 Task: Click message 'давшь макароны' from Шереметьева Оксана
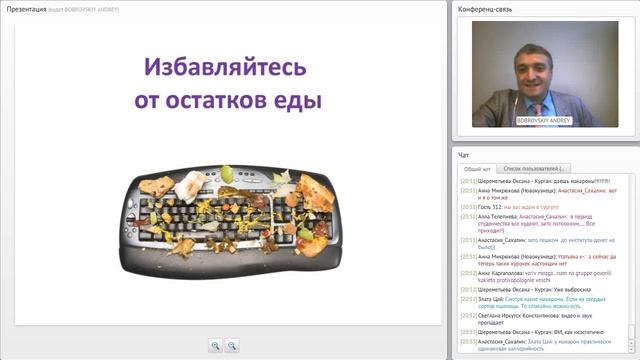tap(535, 181)
